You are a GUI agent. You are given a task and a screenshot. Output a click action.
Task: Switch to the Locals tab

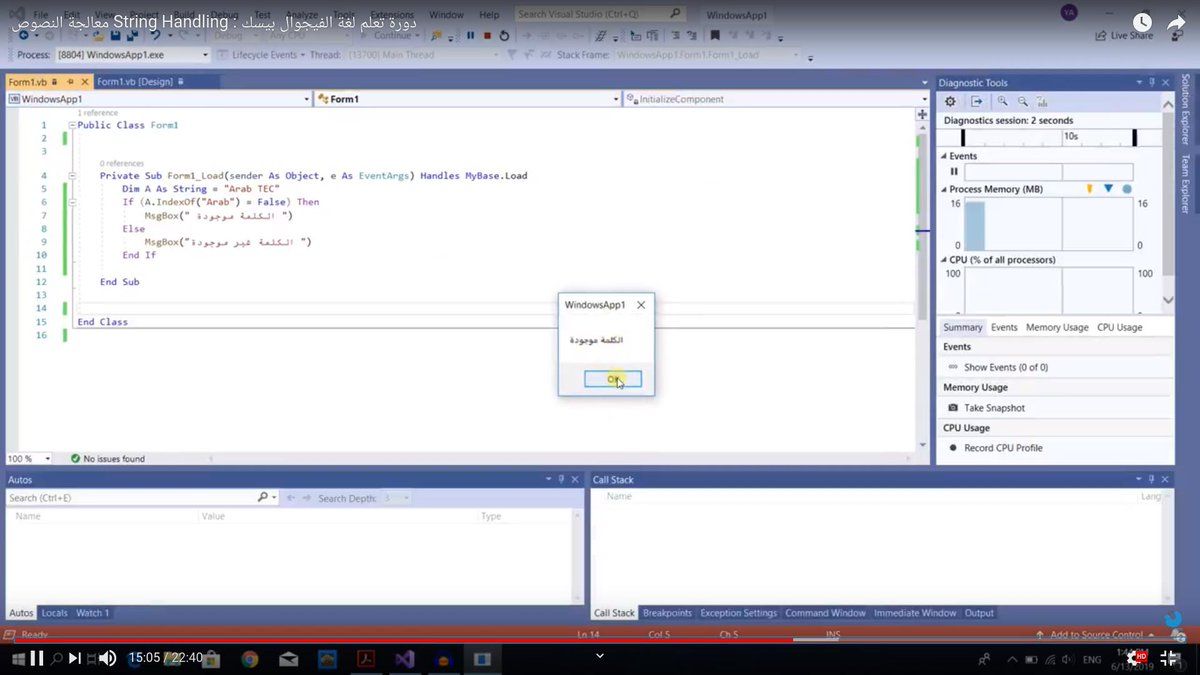[55, 613]
